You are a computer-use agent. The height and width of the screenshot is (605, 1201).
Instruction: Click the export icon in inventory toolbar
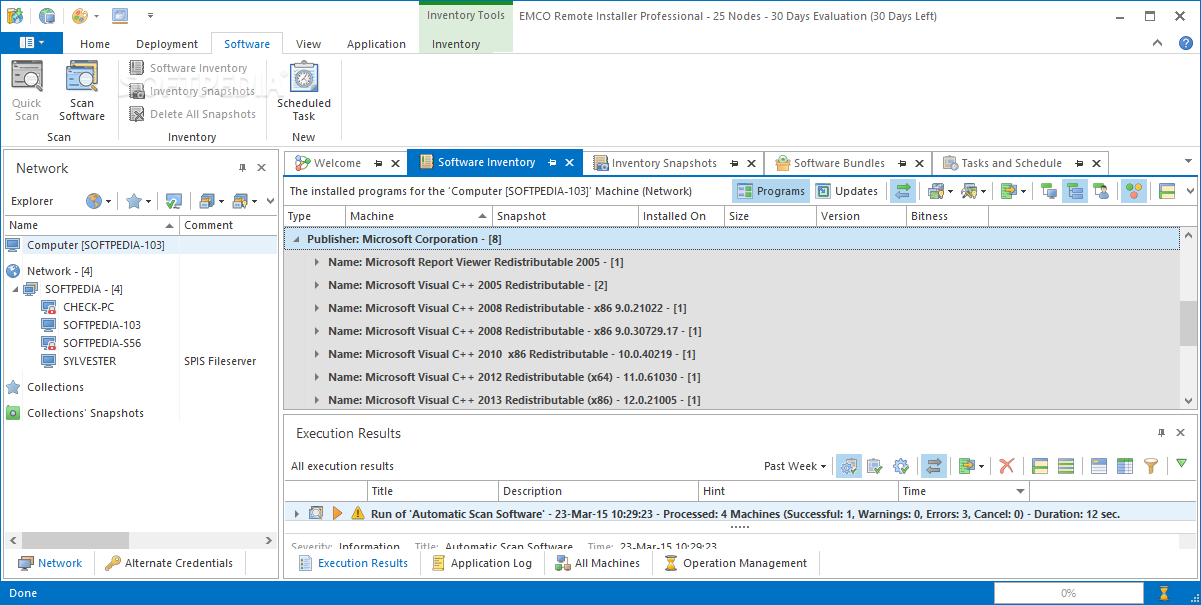pyautogui.click(x=1011, y=191)
